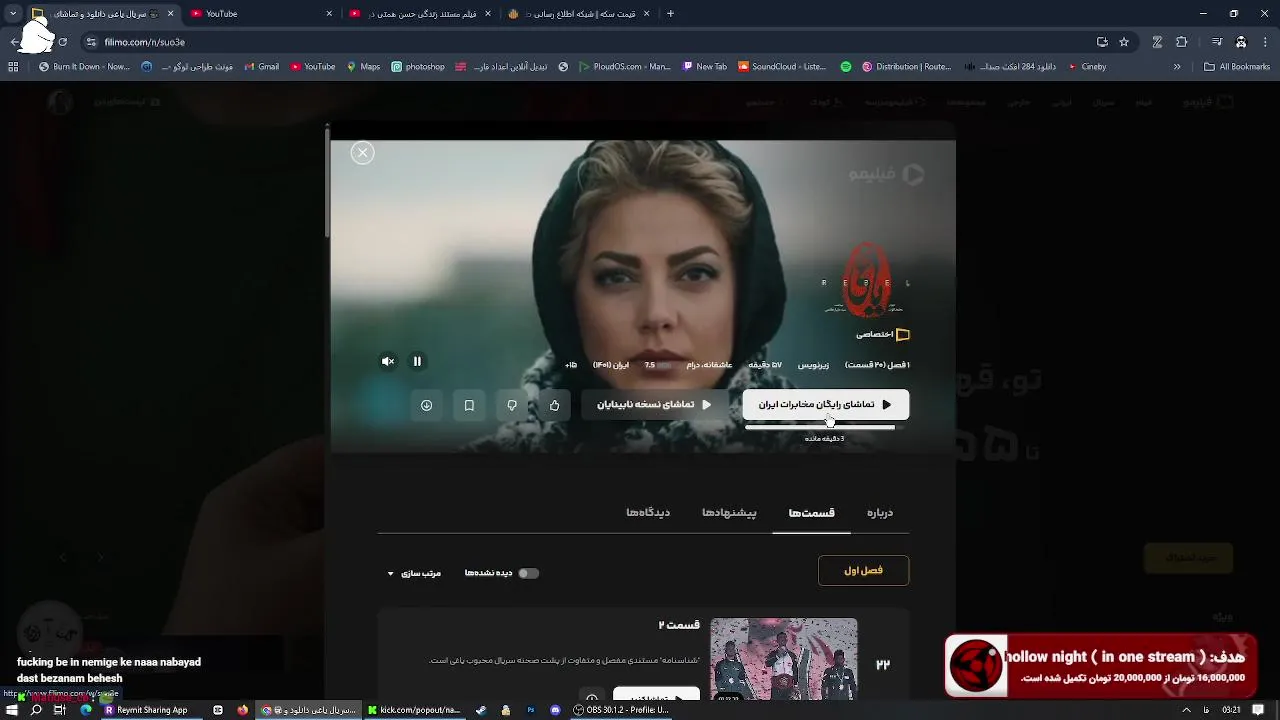
Task: Switch to OBS 30.1.2 on the taskbar
Action: click(621, 710)
